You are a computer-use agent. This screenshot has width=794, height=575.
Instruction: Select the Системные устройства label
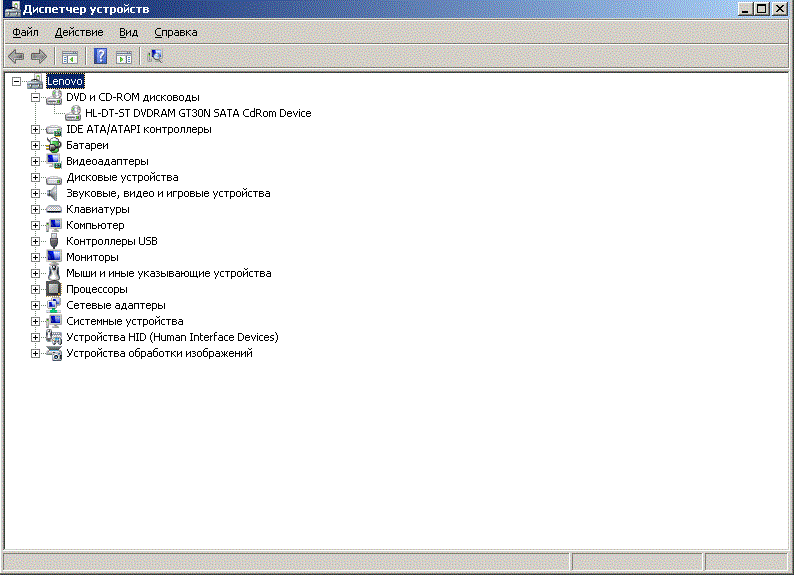pos(125,321)
